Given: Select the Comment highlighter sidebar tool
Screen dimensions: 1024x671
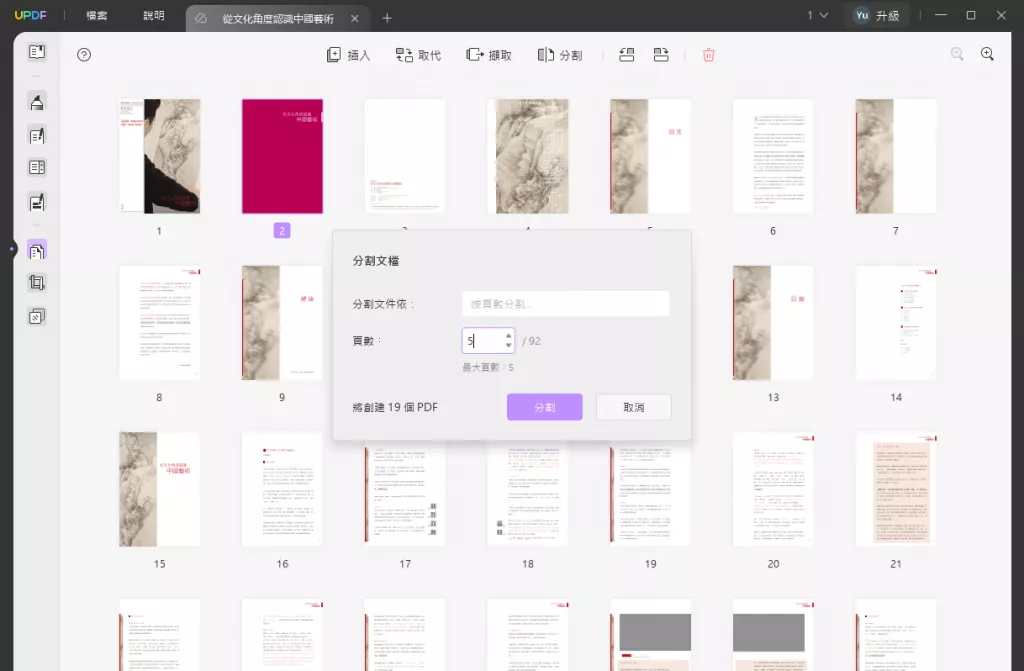Looking at the screenshot, I should pos(37,102).
